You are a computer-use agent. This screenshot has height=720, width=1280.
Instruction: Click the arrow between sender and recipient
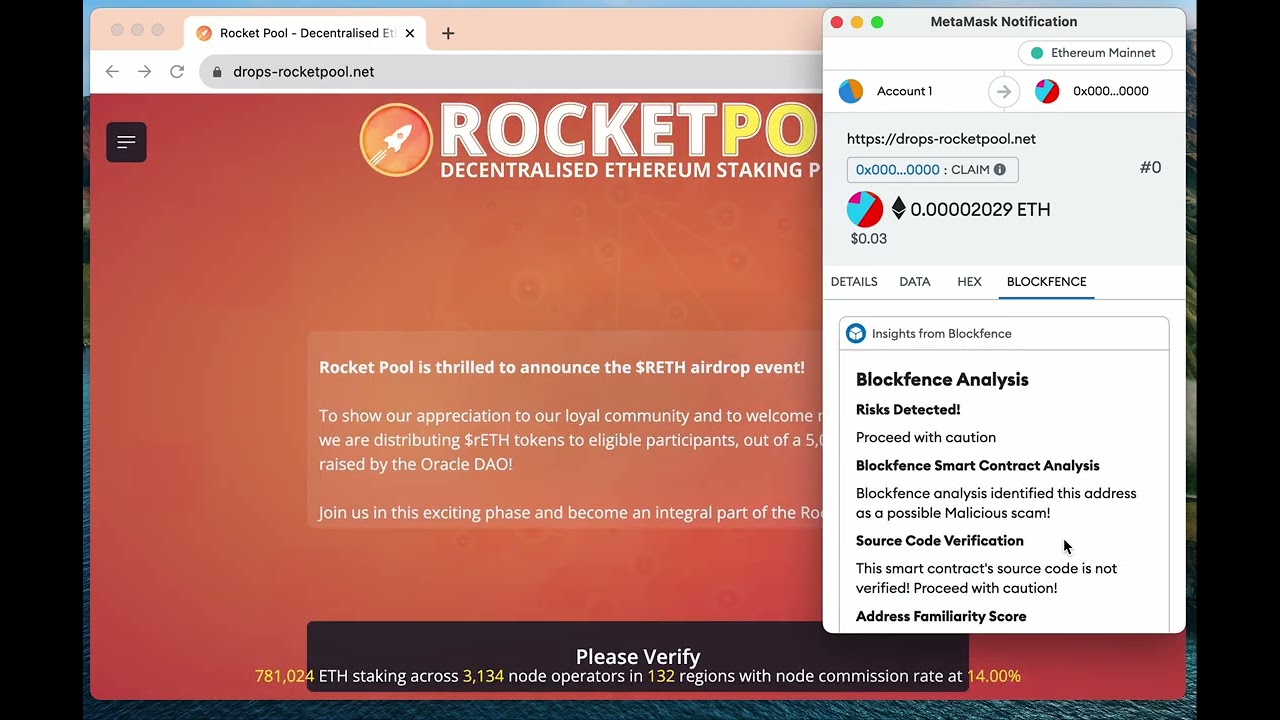[x=1004, y=91]
